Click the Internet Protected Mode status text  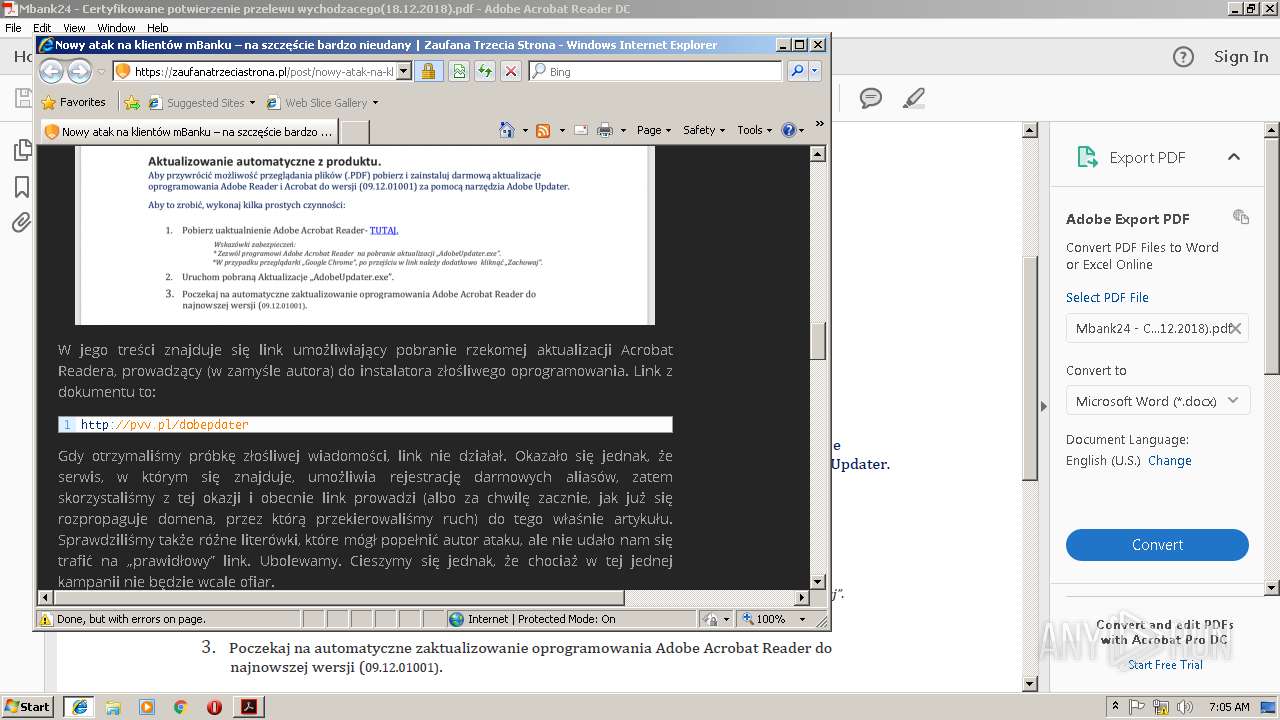coord(541,619)
